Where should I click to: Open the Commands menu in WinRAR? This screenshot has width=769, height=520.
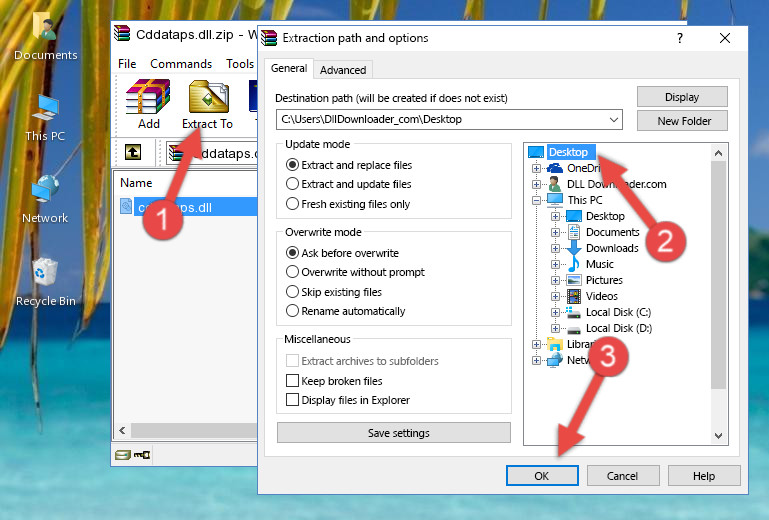pos(181,64)
